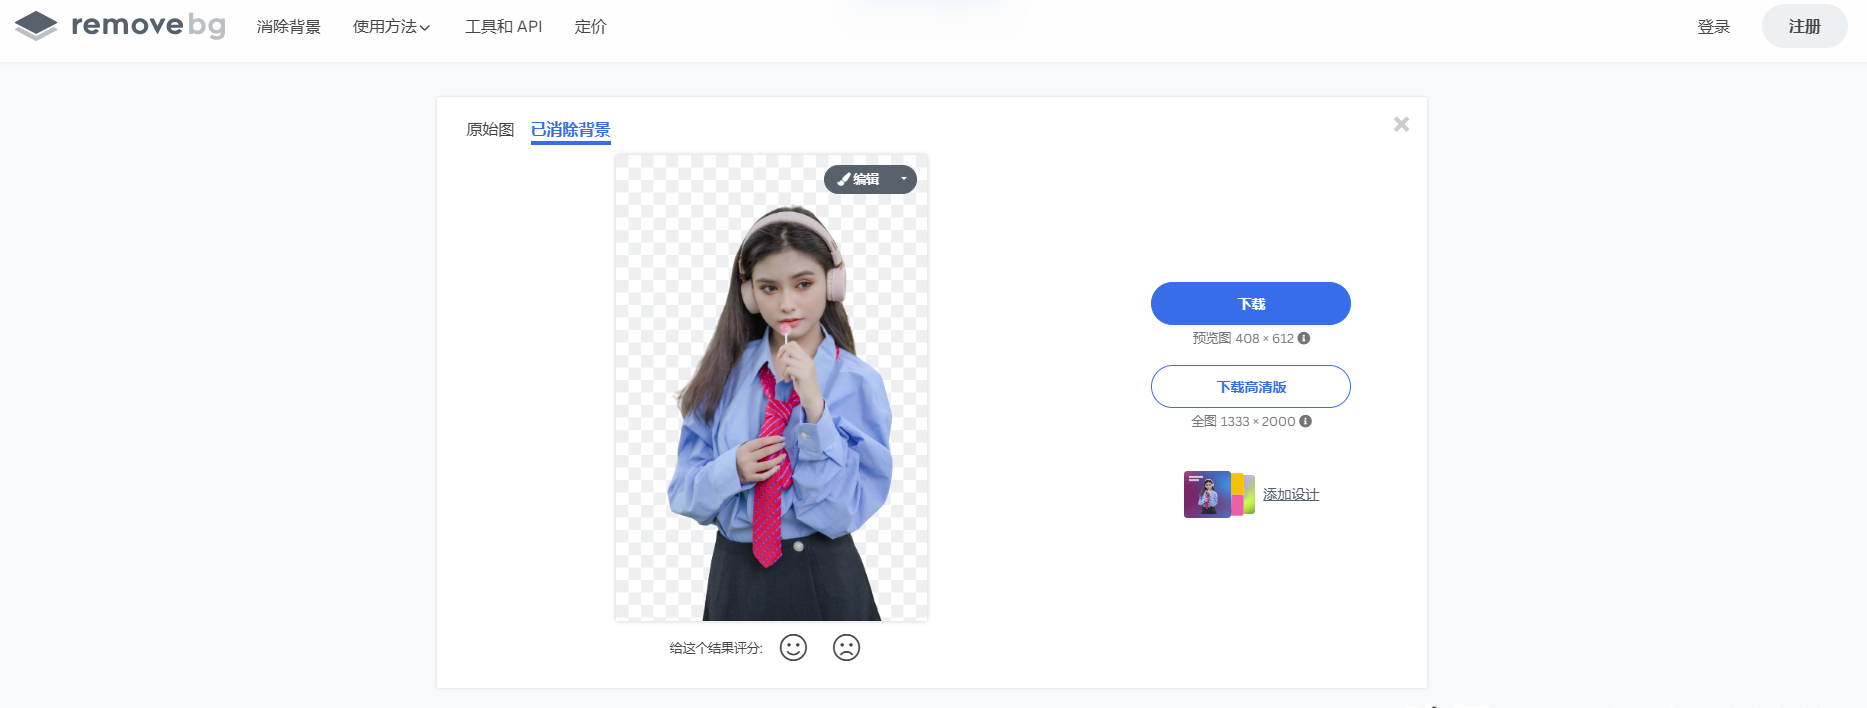Go to the 定价 pricing page
The width and height of the screenshot is (1867, 708).
point(590,27)
